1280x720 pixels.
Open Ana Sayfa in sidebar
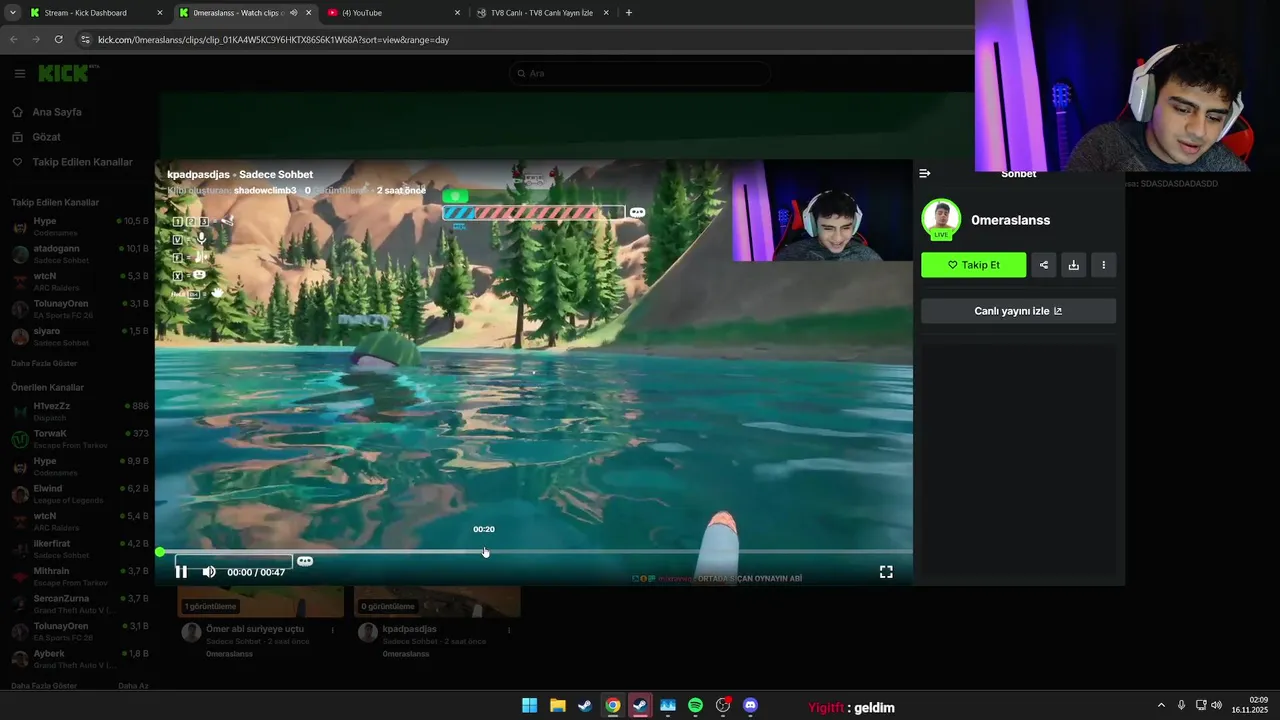tap(57, 112)
